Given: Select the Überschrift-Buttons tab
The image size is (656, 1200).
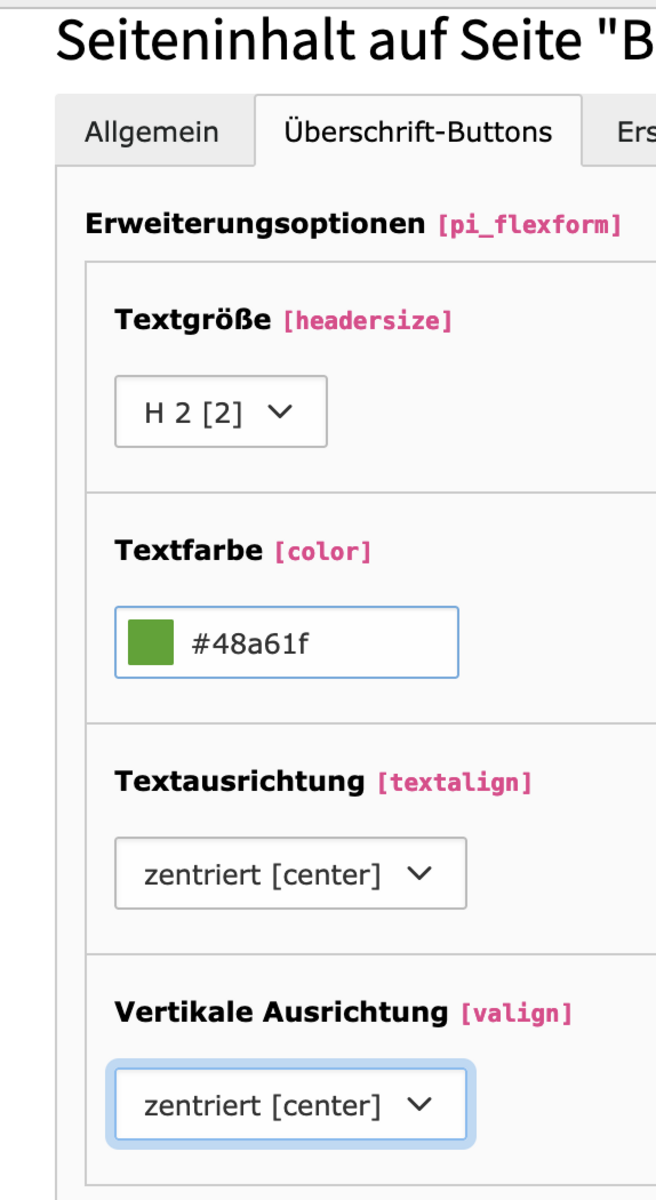Looking at the screenshot, I should point(418,131).
